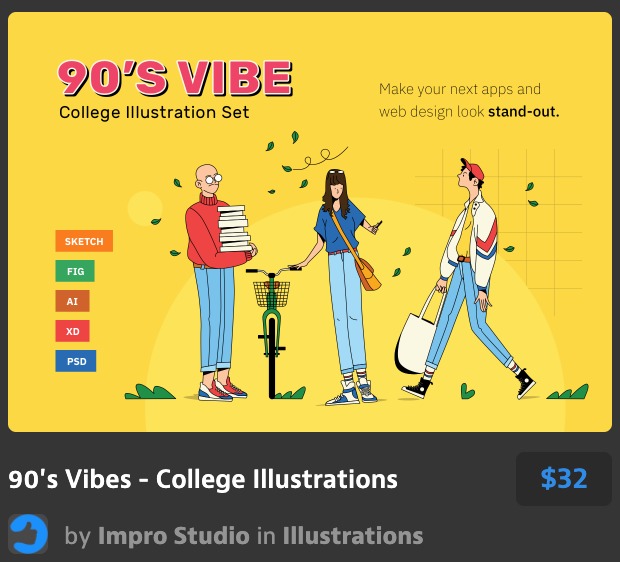Click the brown AI format badge
The width and height of the screenshot is (620, 562).
(x=72, y=301)
